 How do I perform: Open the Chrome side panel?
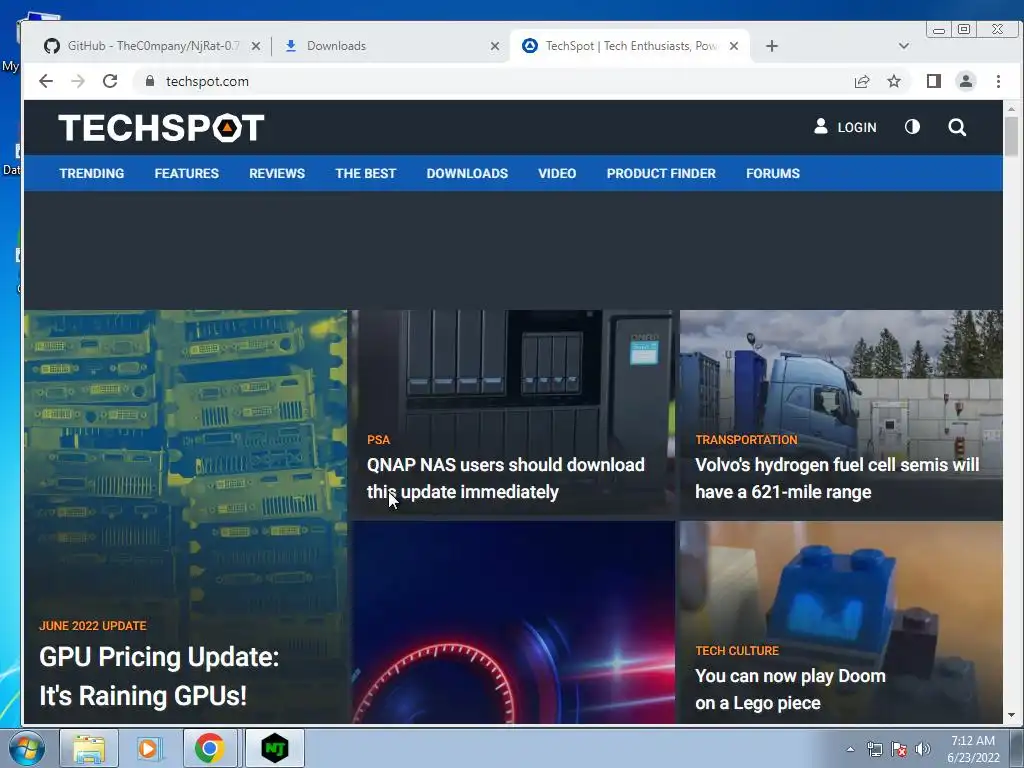[x=933, y=81]
